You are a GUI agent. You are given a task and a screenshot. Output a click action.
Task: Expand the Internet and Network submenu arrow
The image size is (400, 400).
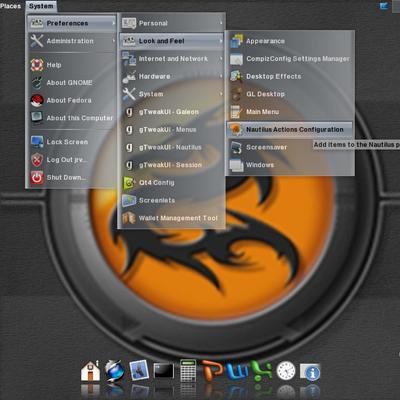221,59
